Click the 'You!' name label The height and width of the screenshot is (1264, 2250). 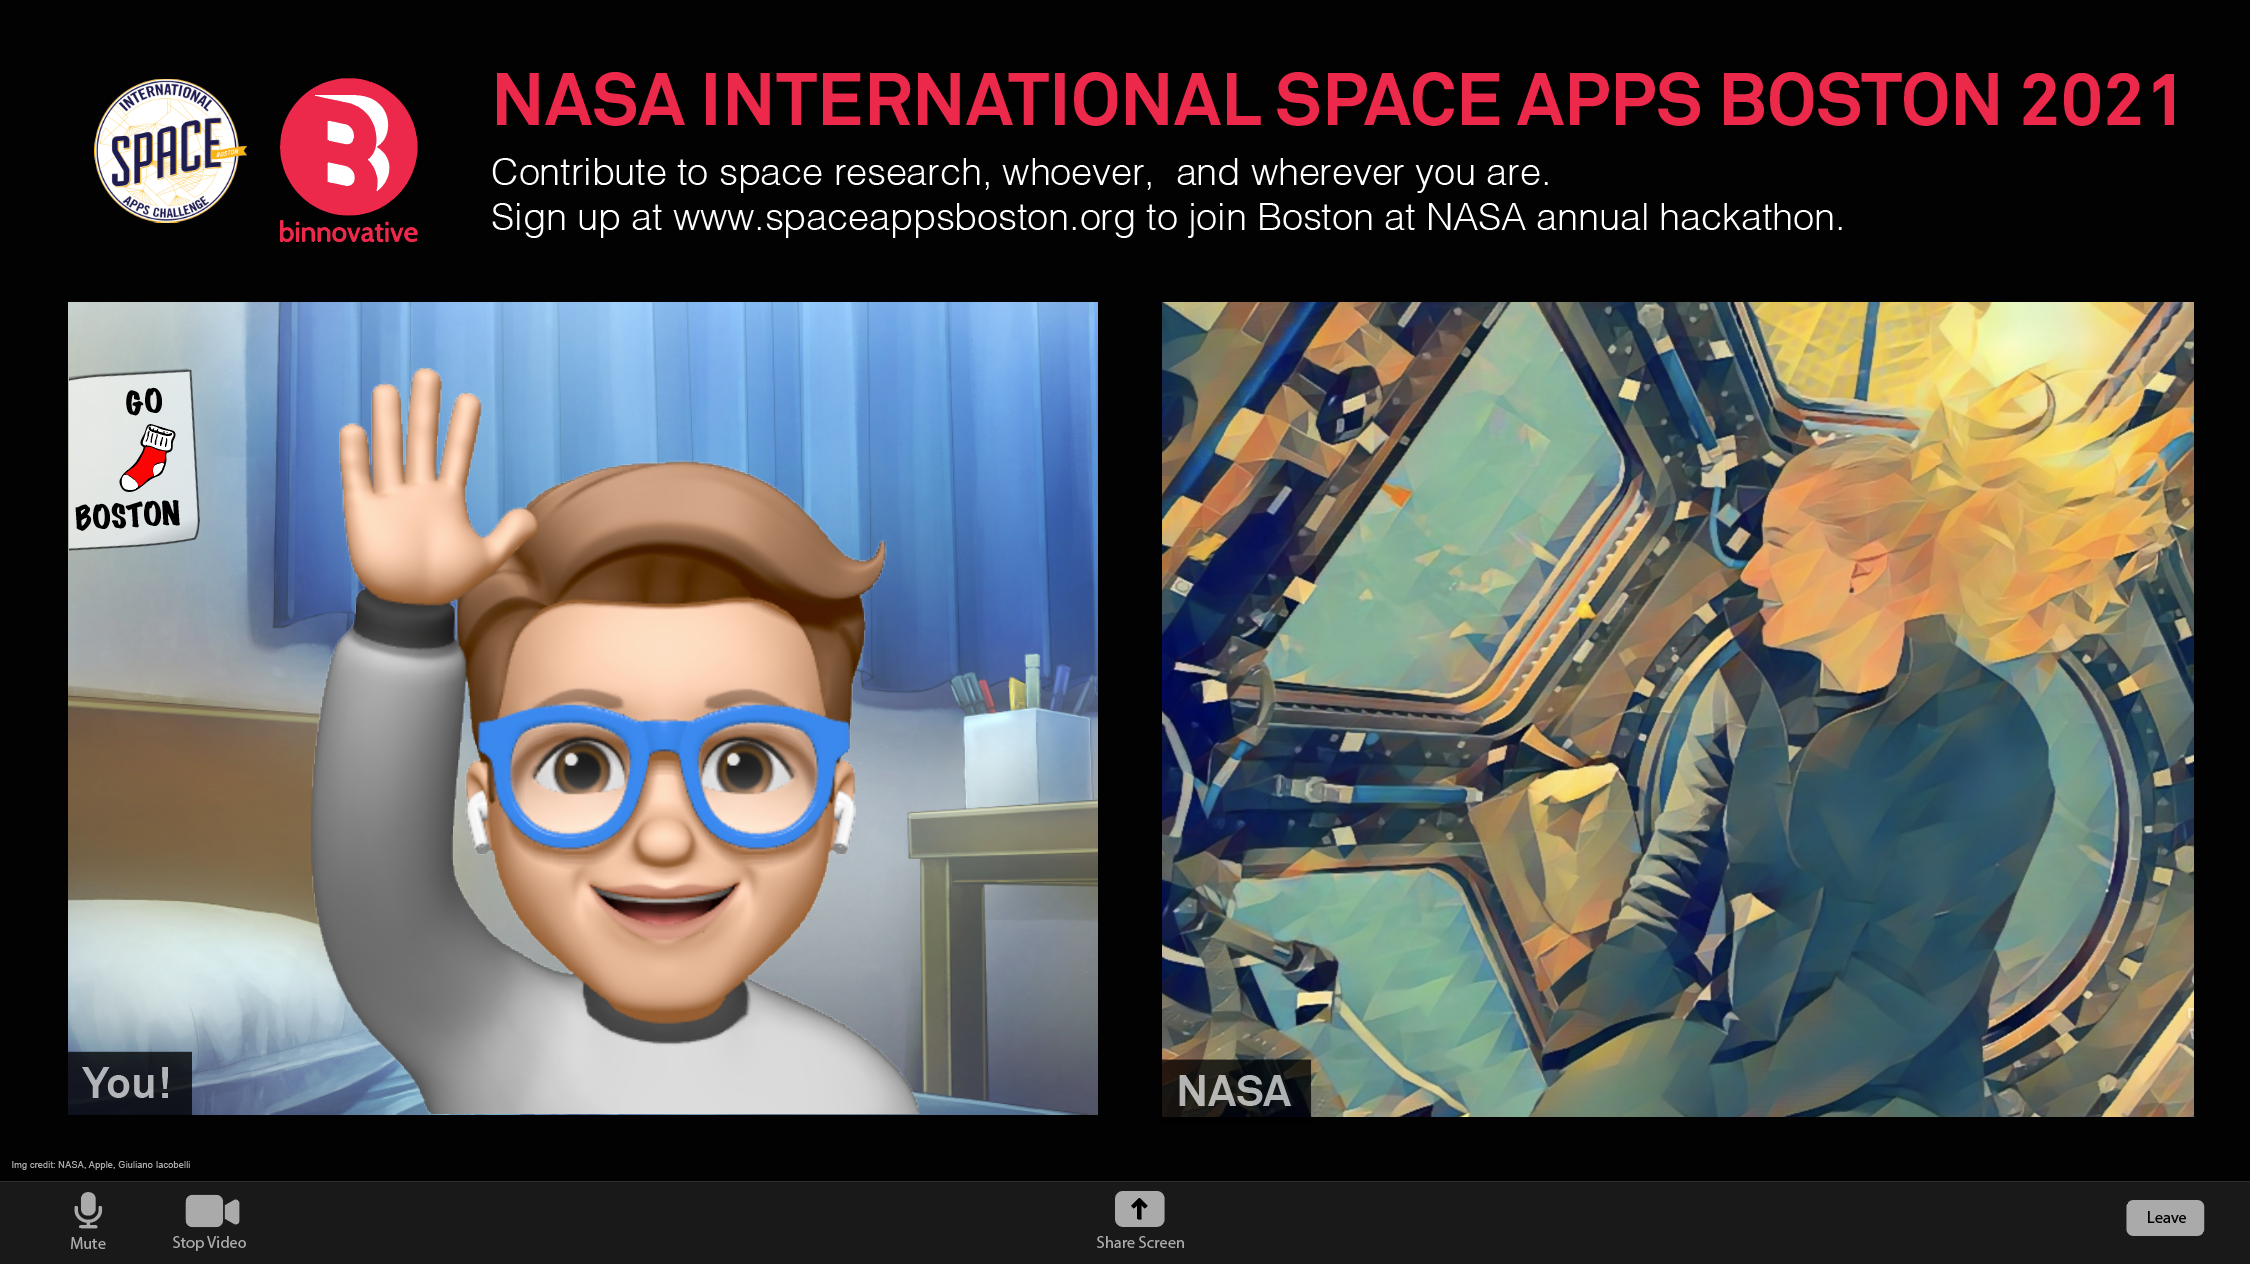tap(129, 1083)
